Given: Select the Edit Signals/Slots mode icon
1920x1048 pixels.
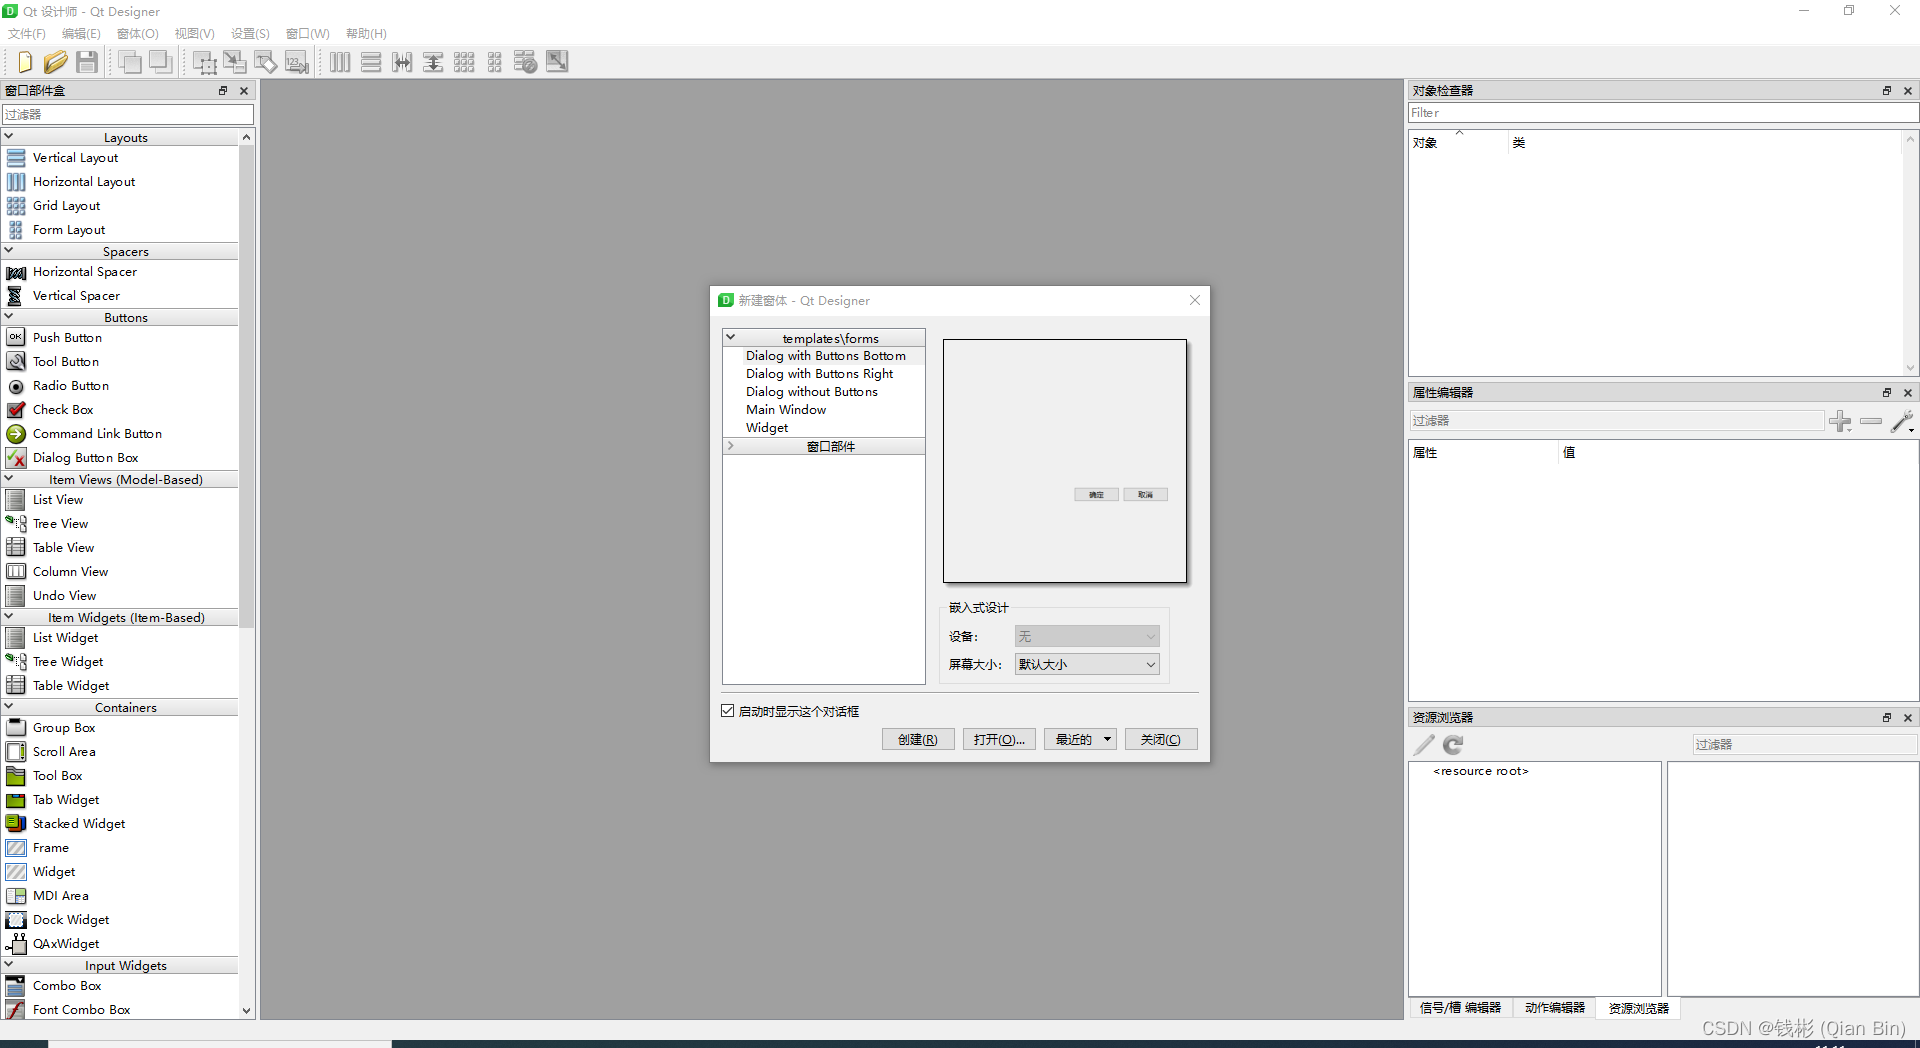Looking at the screenshot, I should [235, 62].
